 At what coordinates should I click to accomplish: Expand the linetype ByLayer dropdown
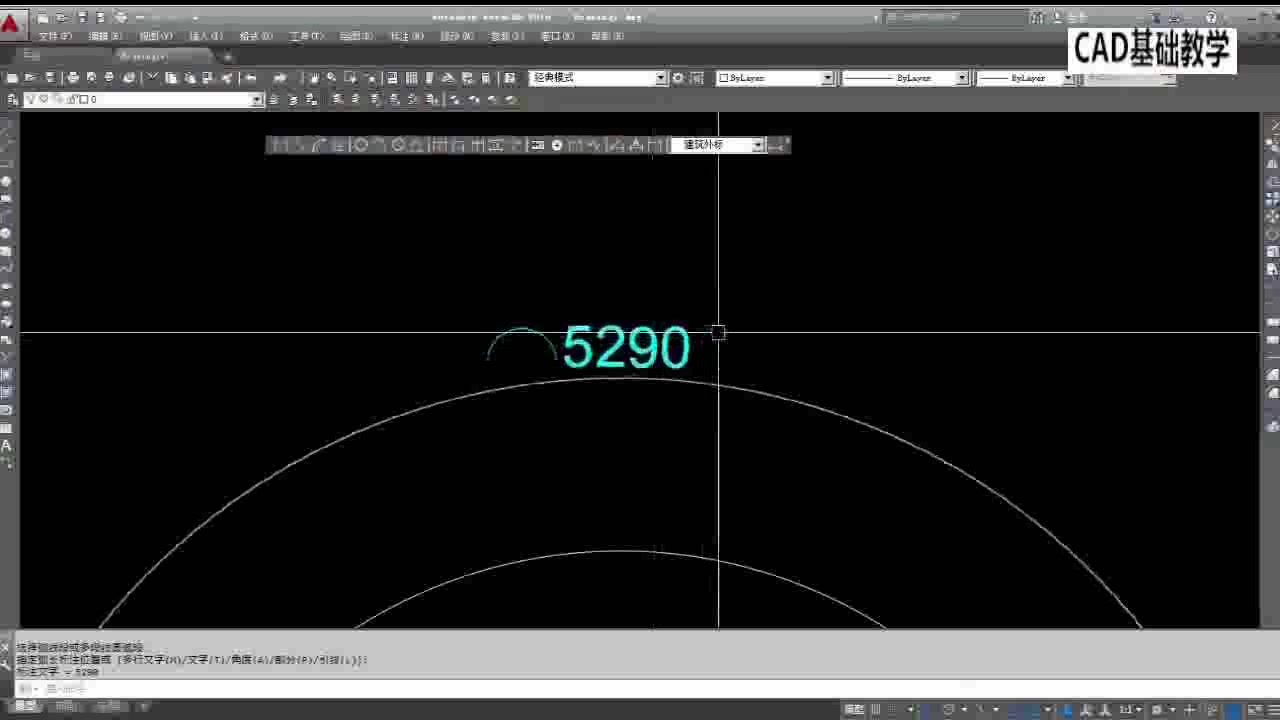[962, 78]
